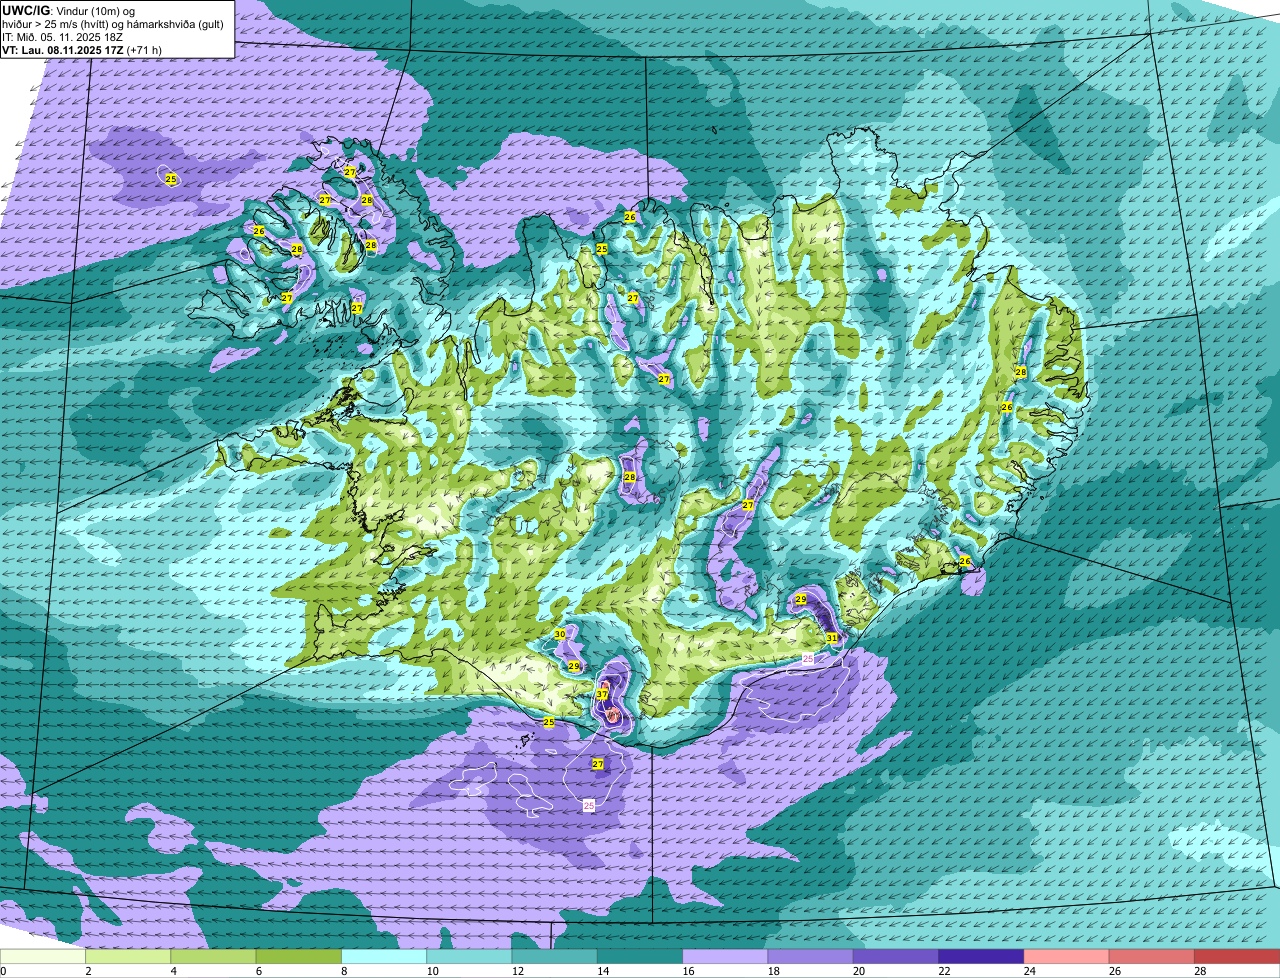Click the 4–6 m/s legend color segment
This screenshot has width=1280, height=978.
tap(213, 956)
